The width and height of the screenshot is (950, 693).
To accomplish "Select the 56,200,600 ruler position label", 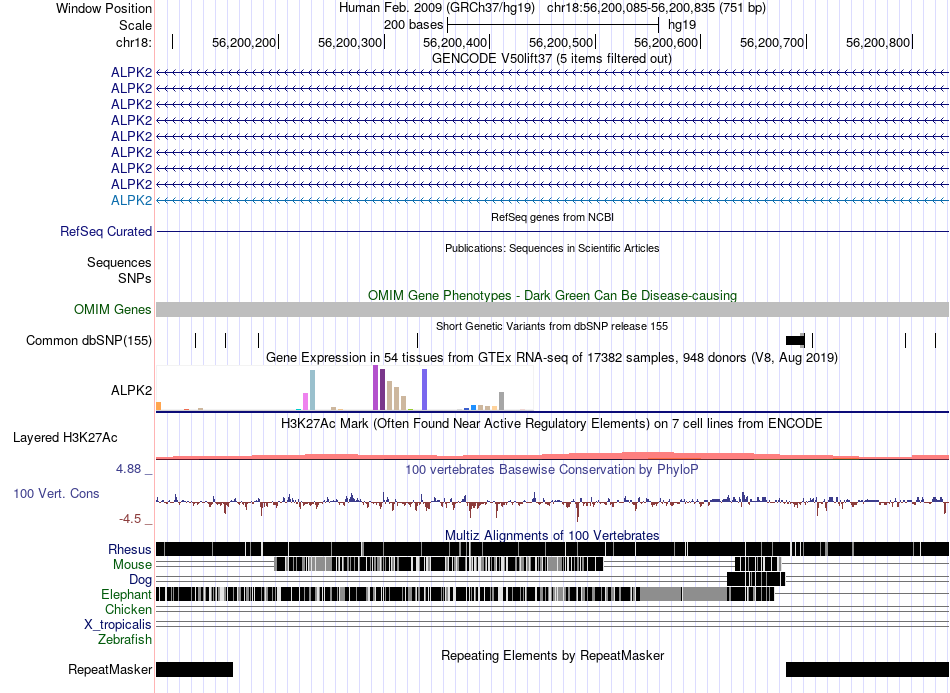I will tap(666, 42).
